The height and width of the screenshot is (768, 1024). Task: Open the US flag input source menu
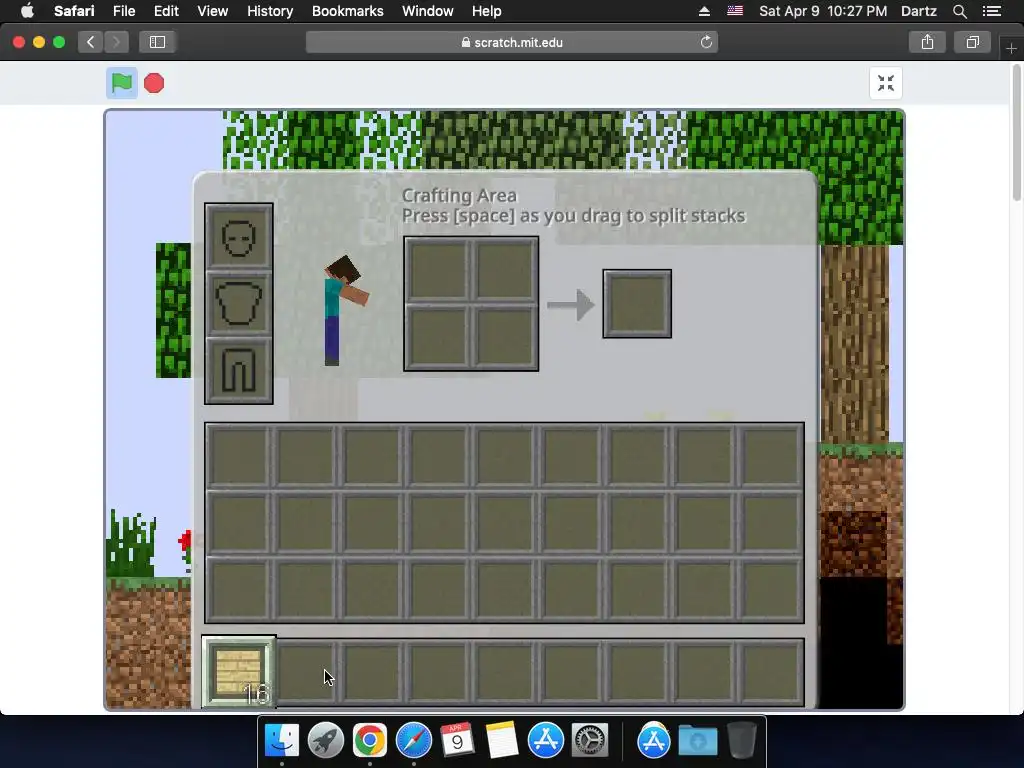(735, 11)
